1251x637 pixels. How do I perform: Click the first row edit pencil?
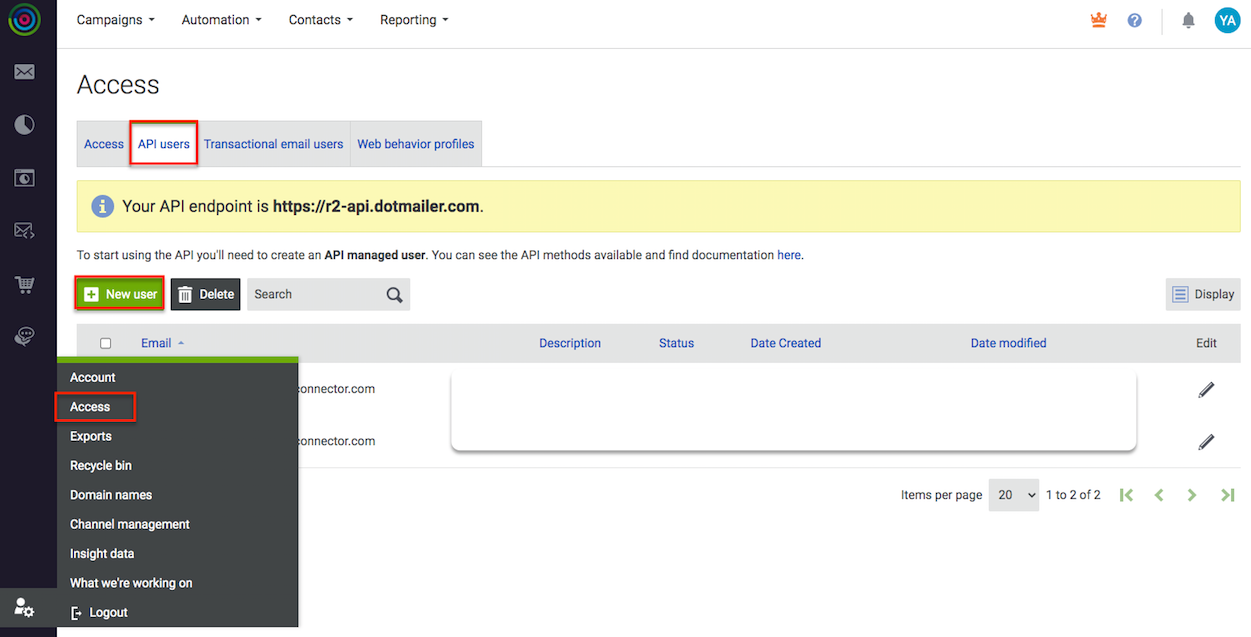(1206, 389)
